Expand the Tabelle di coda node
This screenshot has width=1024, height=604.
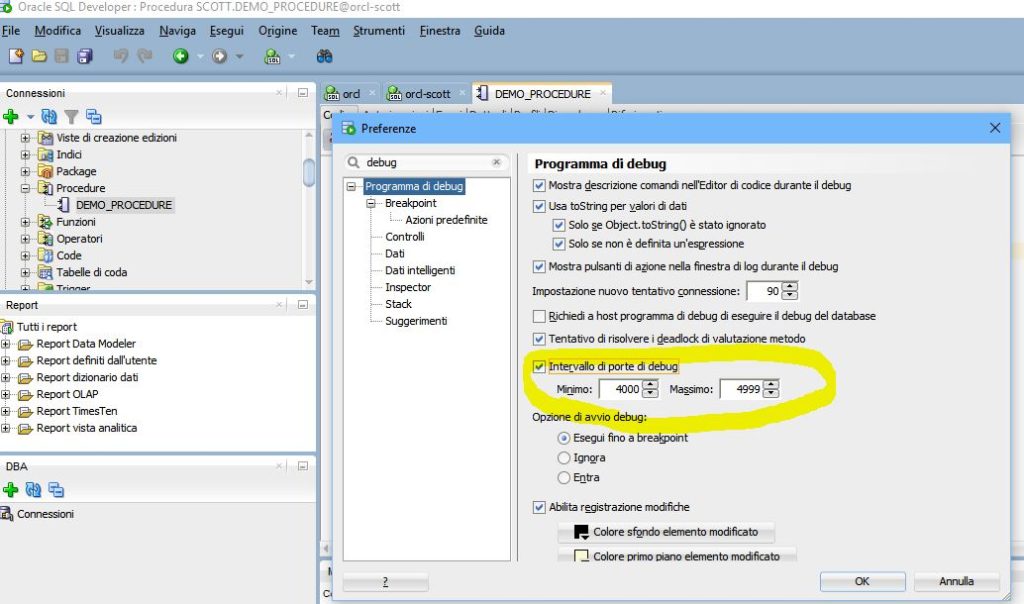[x=25, y=272]
